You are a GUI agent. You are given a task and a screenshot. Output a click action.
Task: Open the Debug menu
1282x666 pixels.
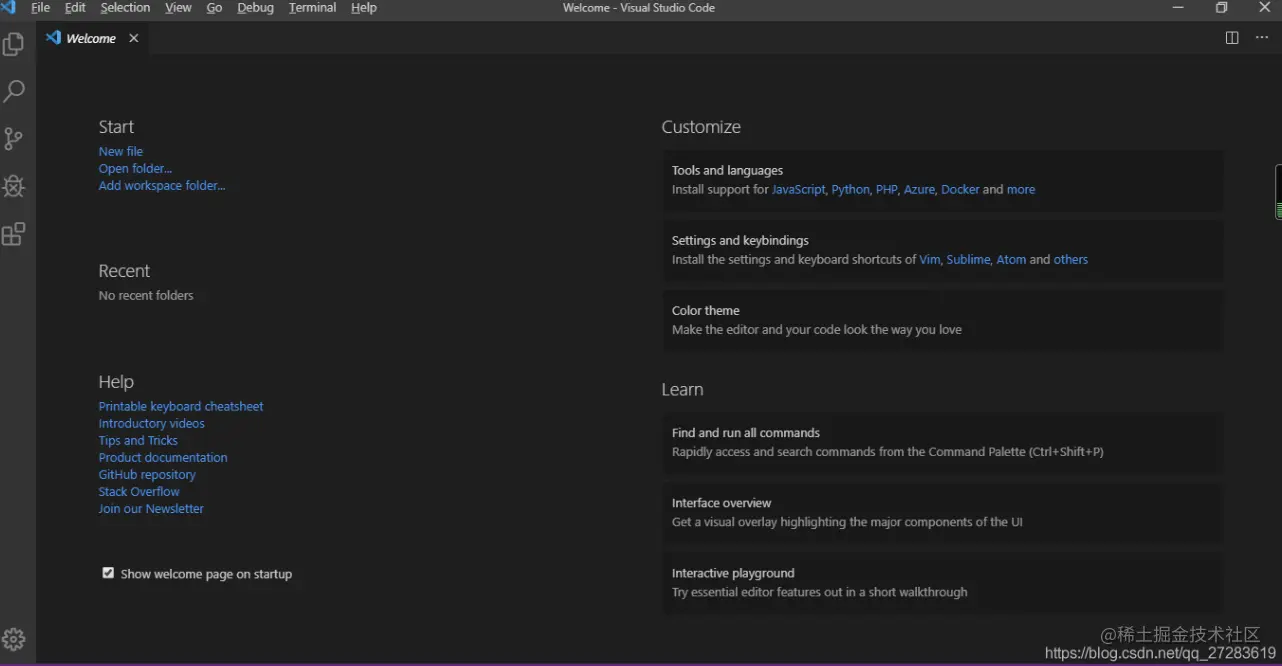point(255,8)
